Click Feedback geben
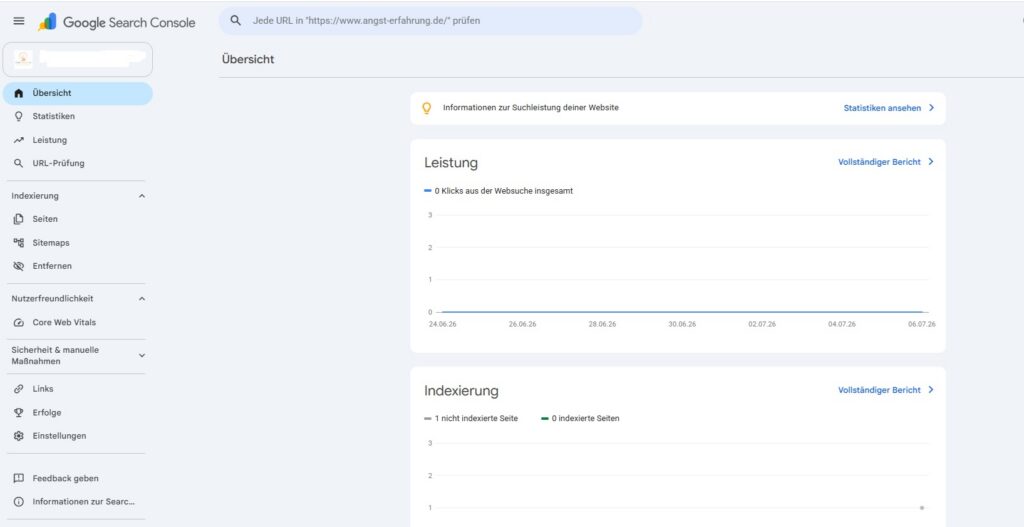The image size is (1024, 527). [78, 478]
